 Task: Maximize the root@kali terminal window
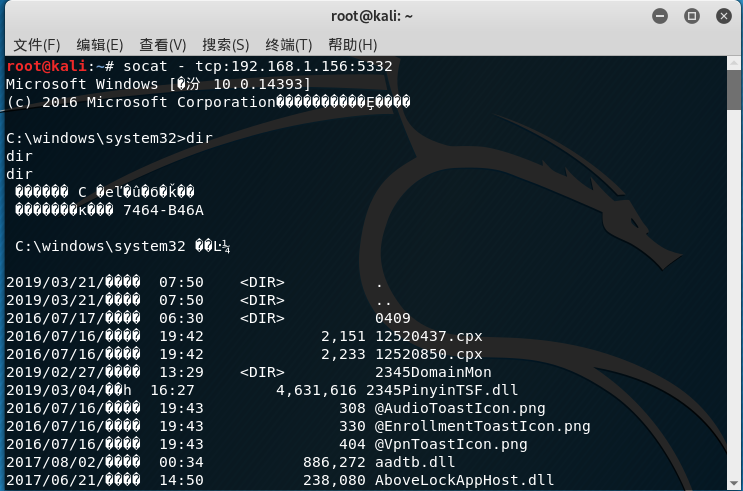[692, 16]
